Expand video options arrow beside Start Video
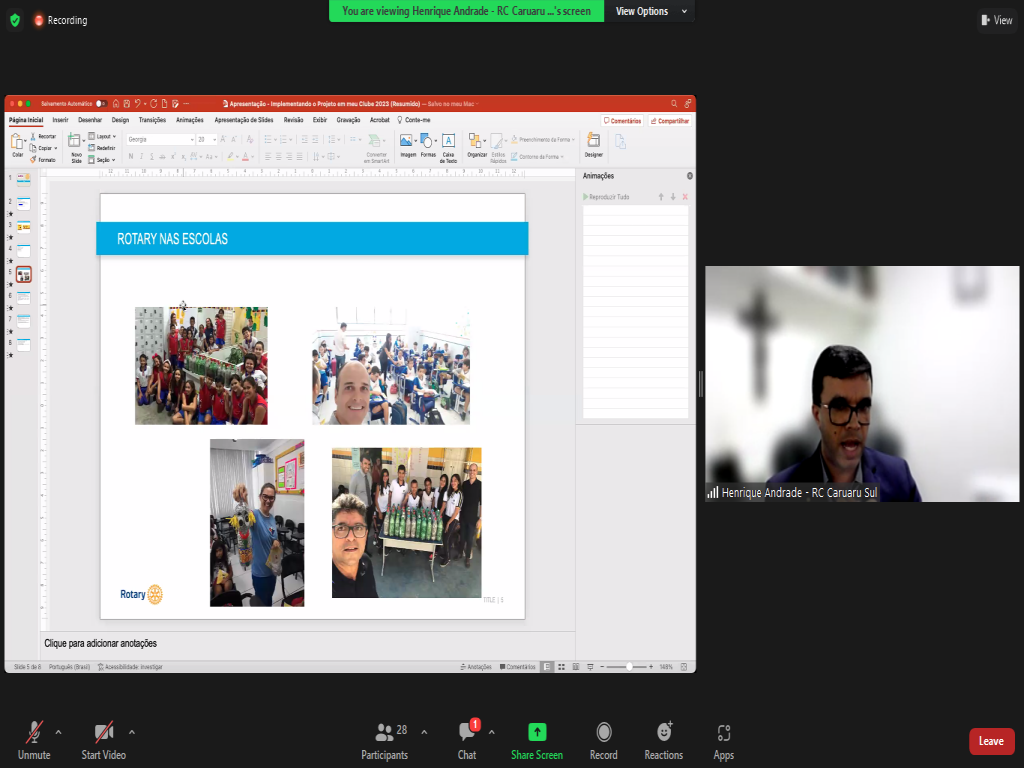 pos(132,731)
